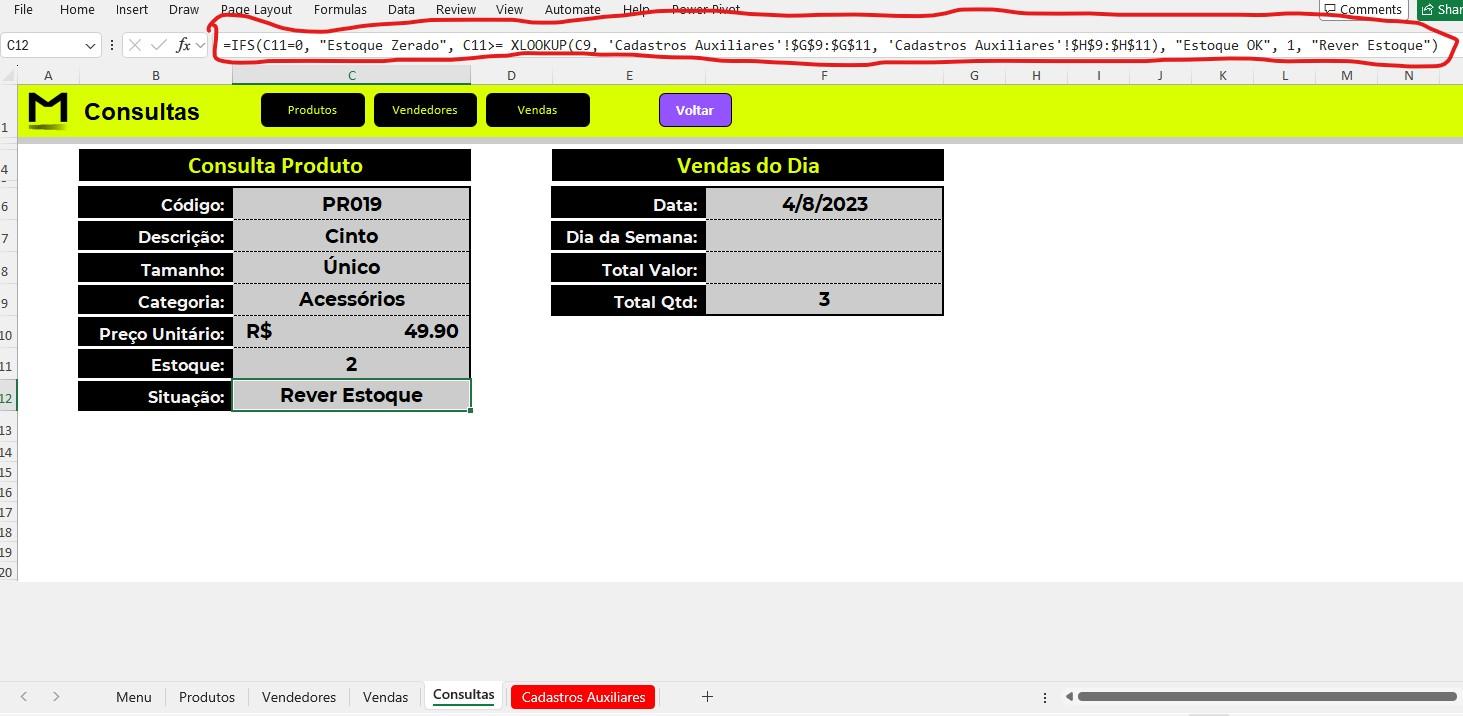Click the Vendas navigation button

pyautogui.click(x=537, y=110)
